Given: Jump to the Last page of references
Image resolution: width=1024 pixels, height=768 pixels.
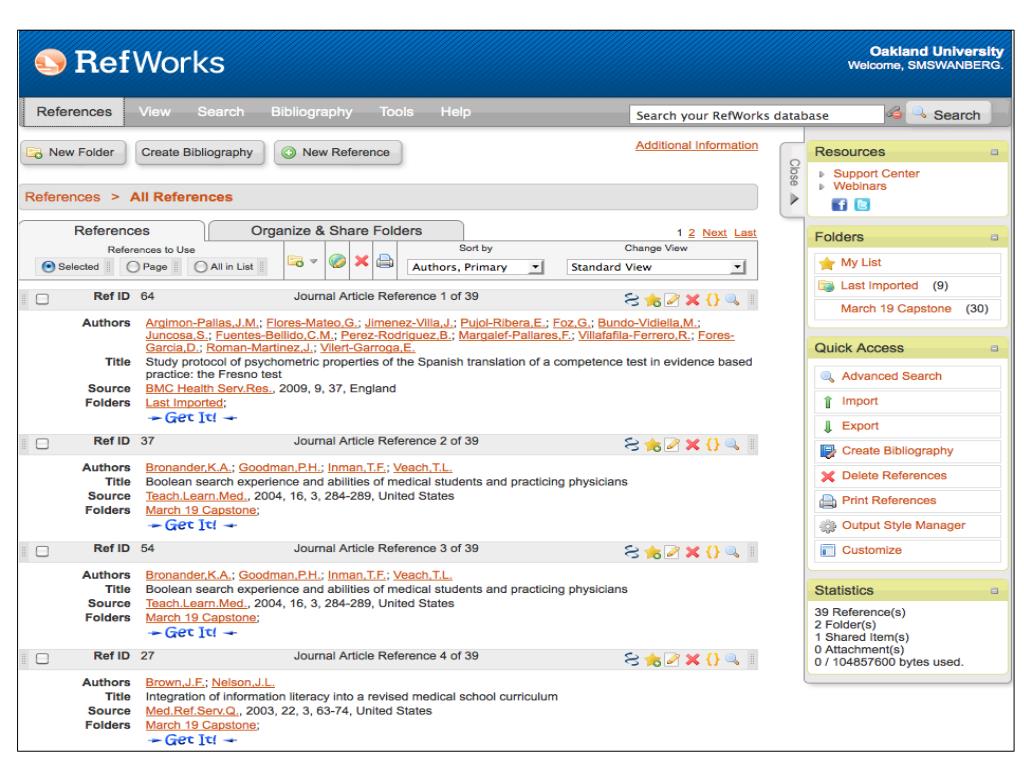Looking at the screenshot, I should coord(745,232).
